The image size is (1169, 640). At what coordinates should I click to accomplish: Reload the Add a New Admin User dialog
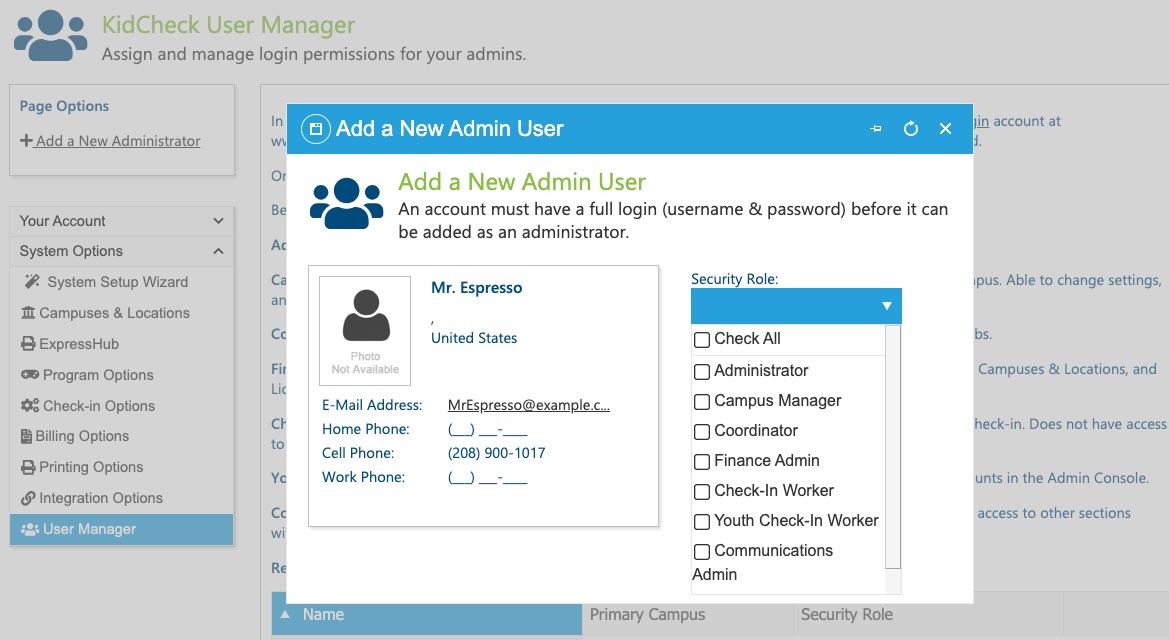point(910,128)
